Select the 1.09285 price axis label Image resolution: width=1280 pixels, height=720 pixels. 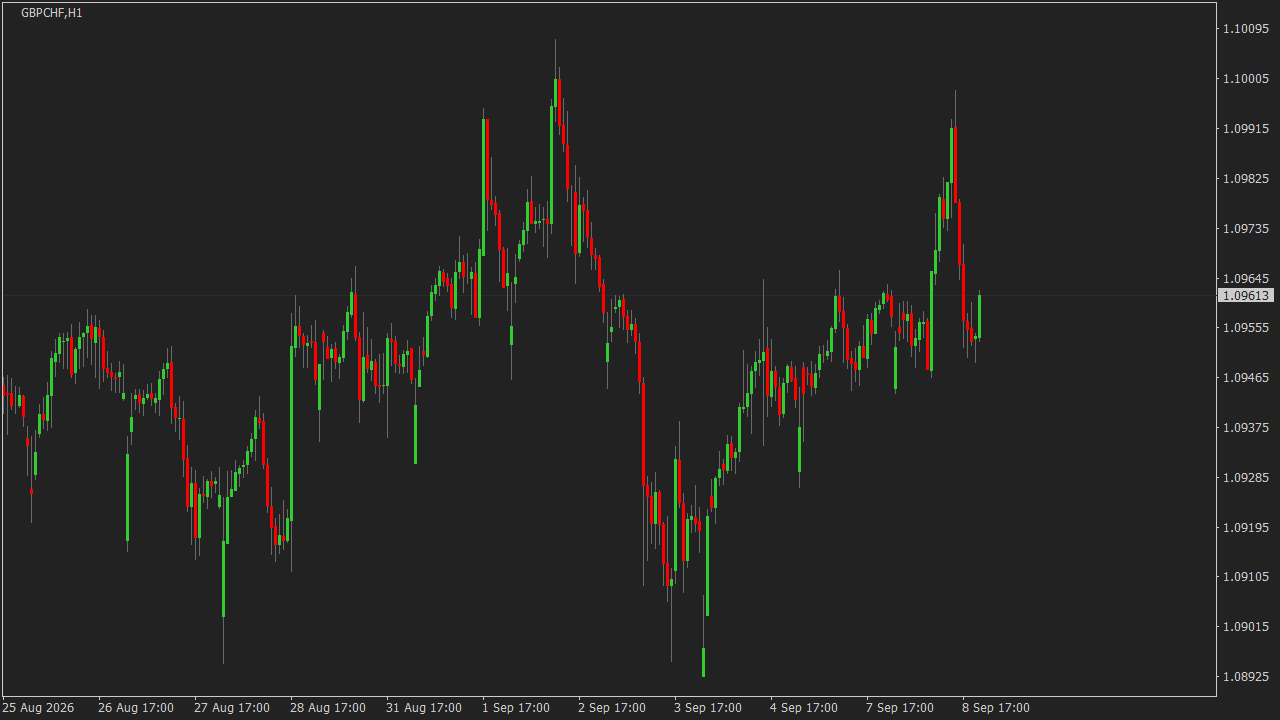[1246, 477]
